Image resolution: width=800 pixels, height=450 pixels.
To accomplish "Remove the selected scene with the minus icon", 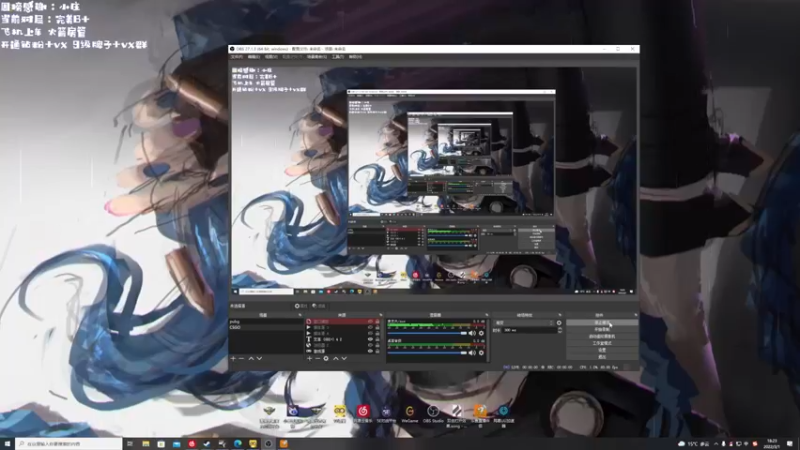I will coord(241,358).
